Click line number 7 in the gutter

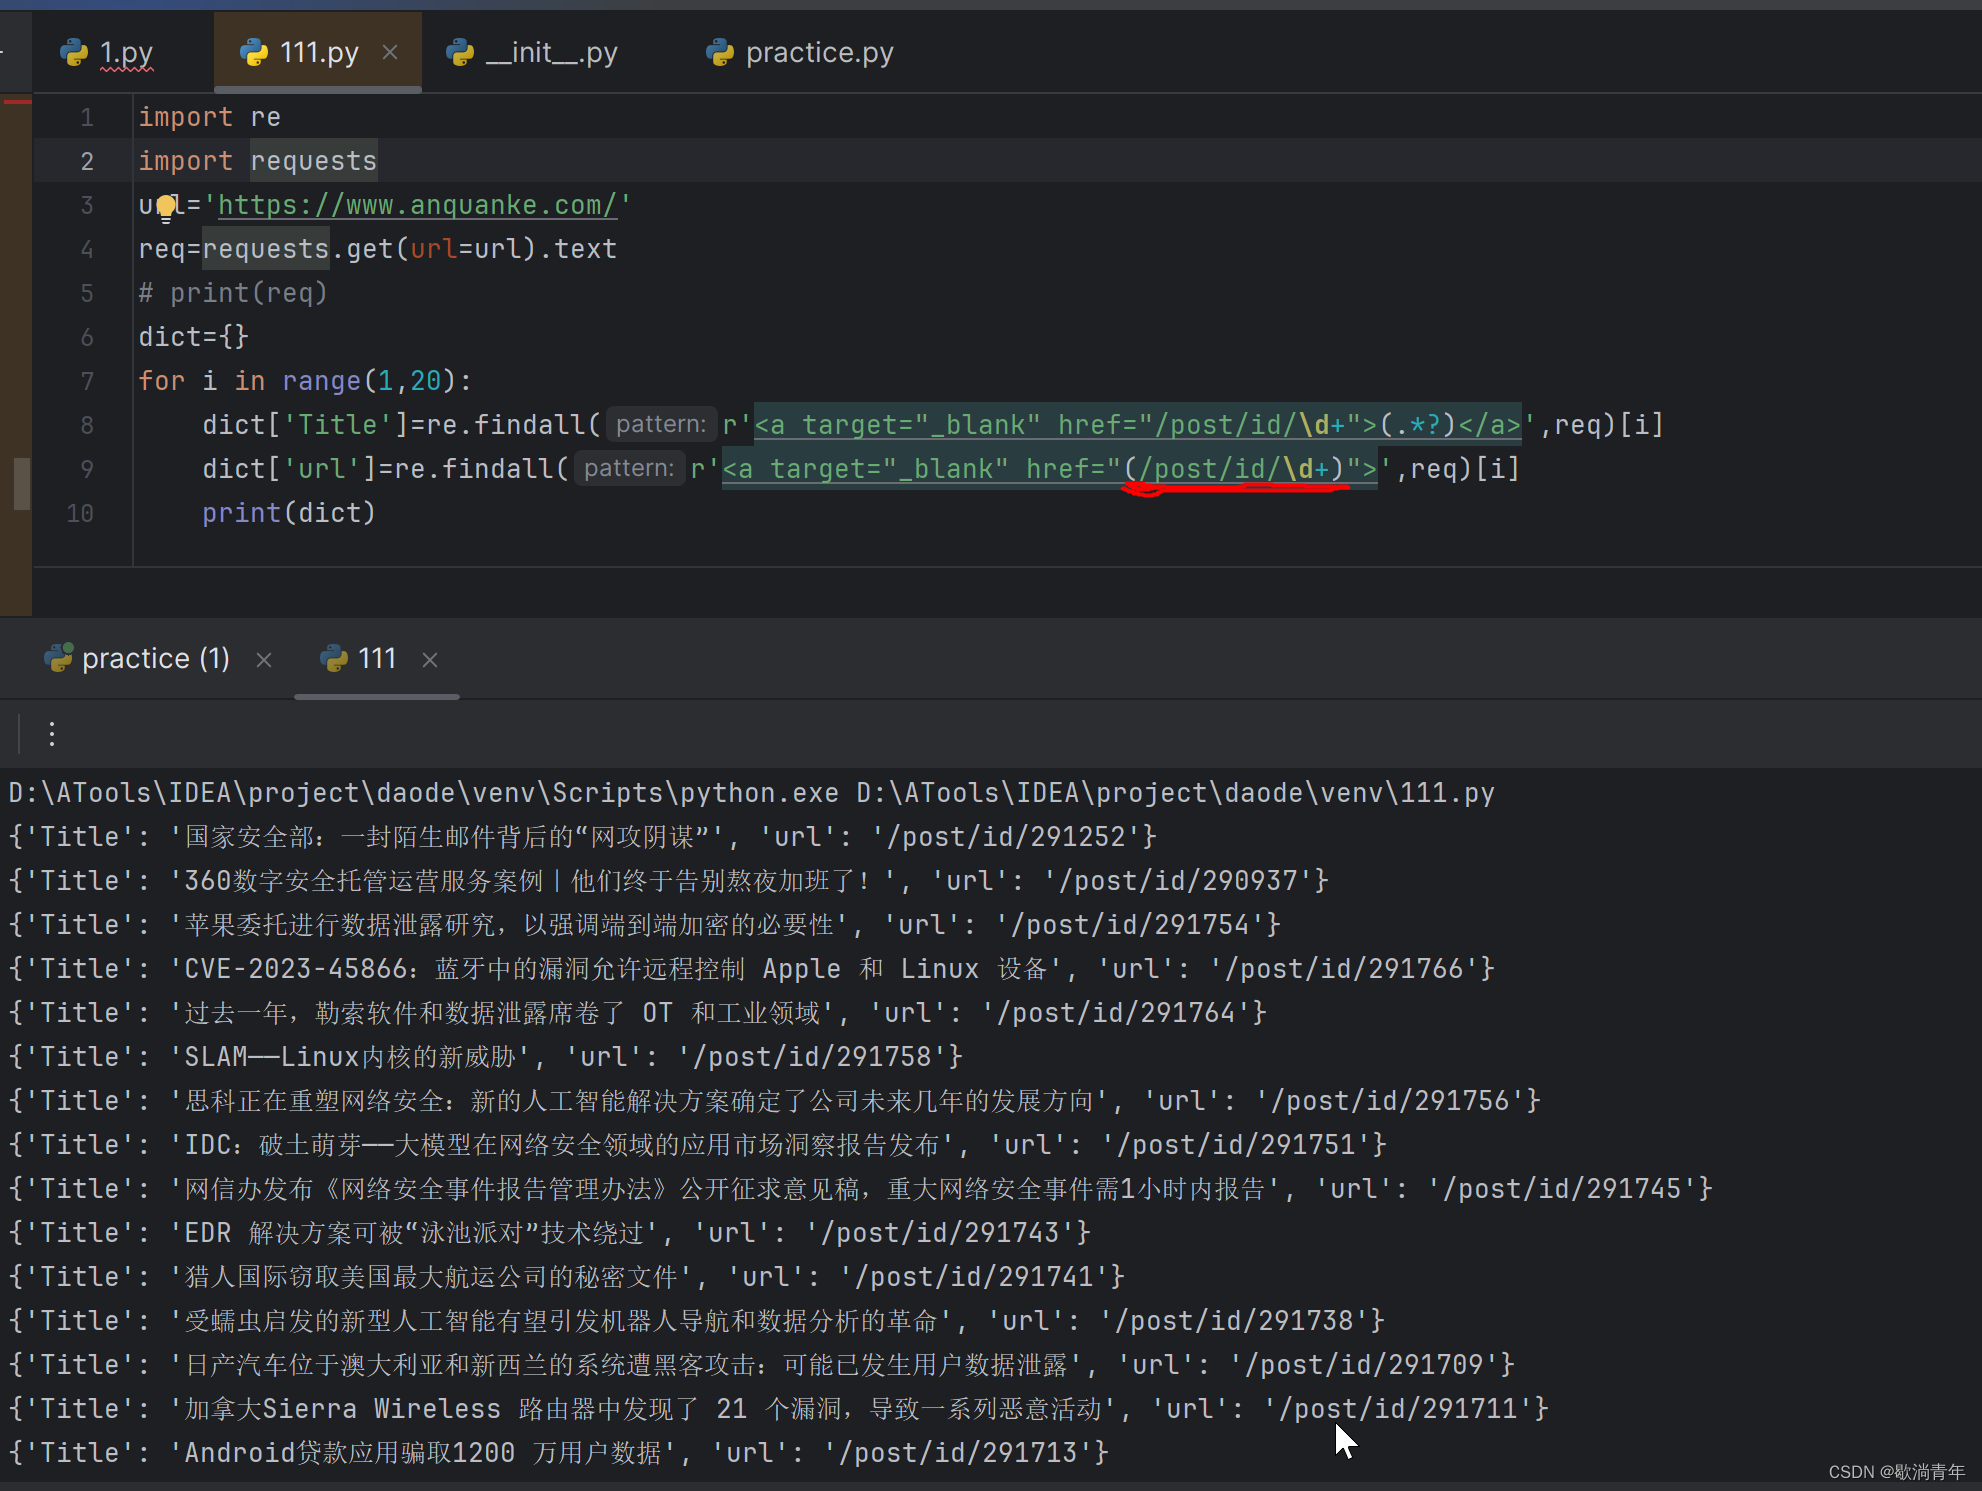tap(87, 381)
